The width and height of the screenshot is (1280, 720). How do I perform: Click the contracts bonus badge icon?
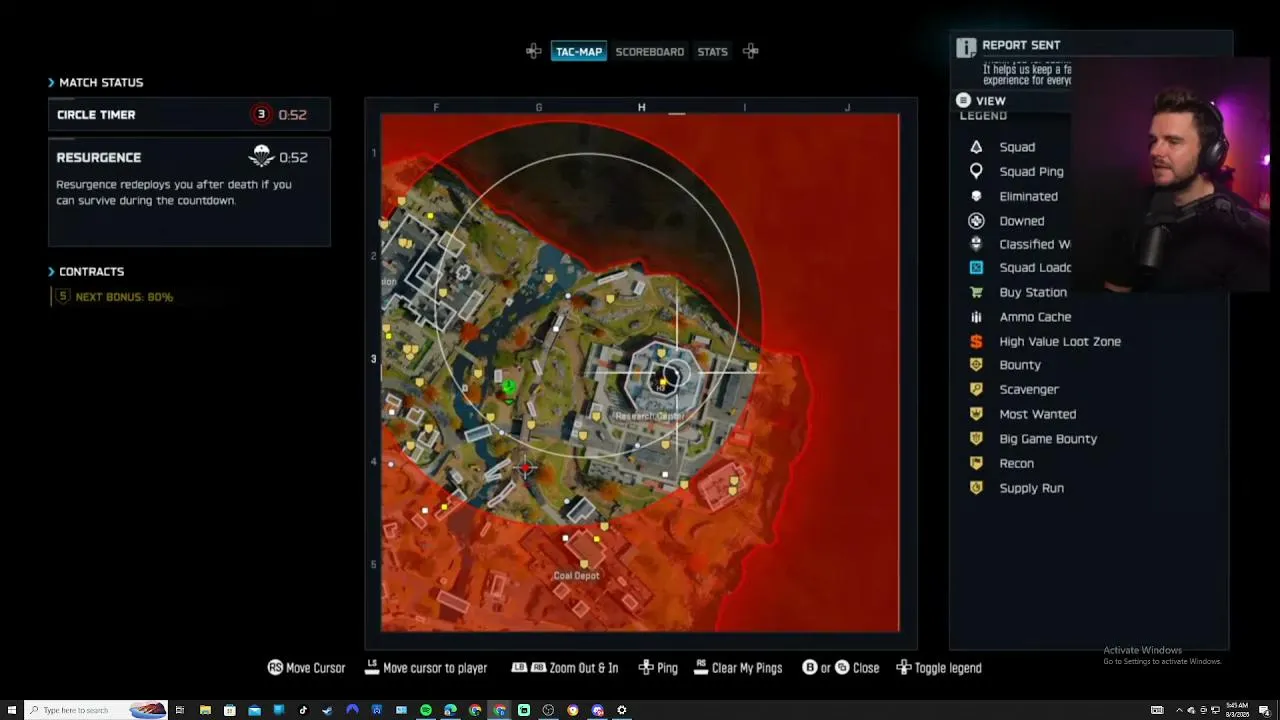(x=63, y=296)
